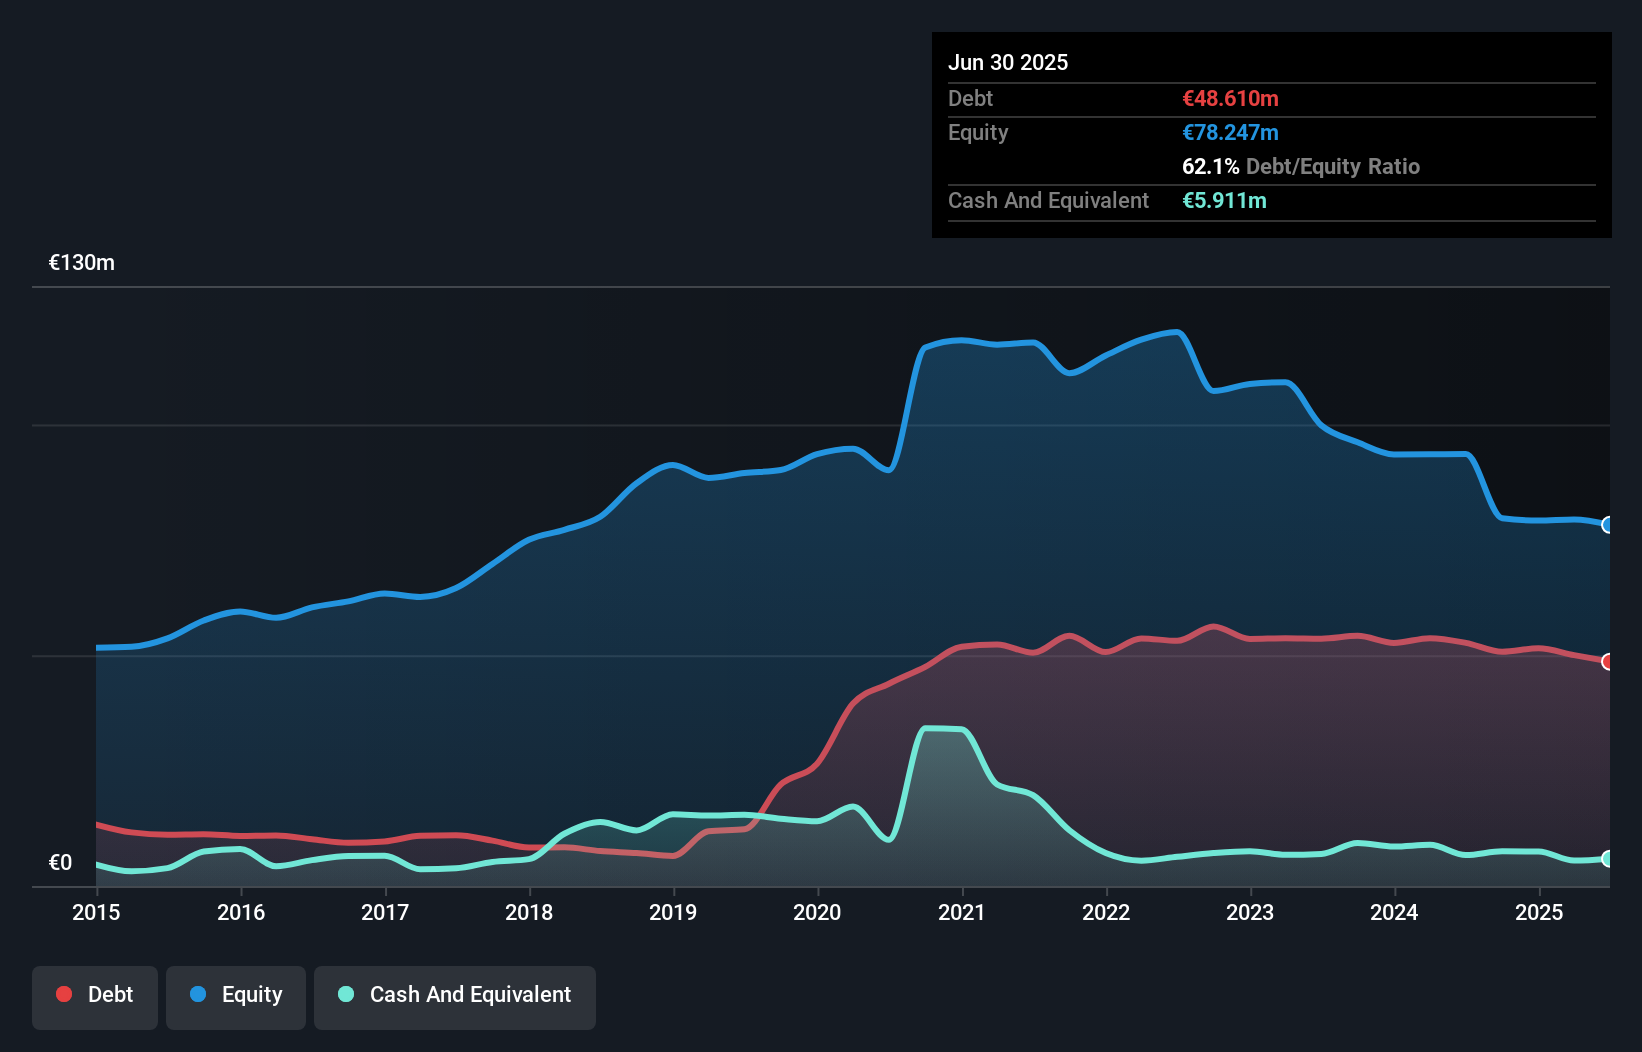Click the teal Cash And Equivalent legend dot

[x=345, y=994]
